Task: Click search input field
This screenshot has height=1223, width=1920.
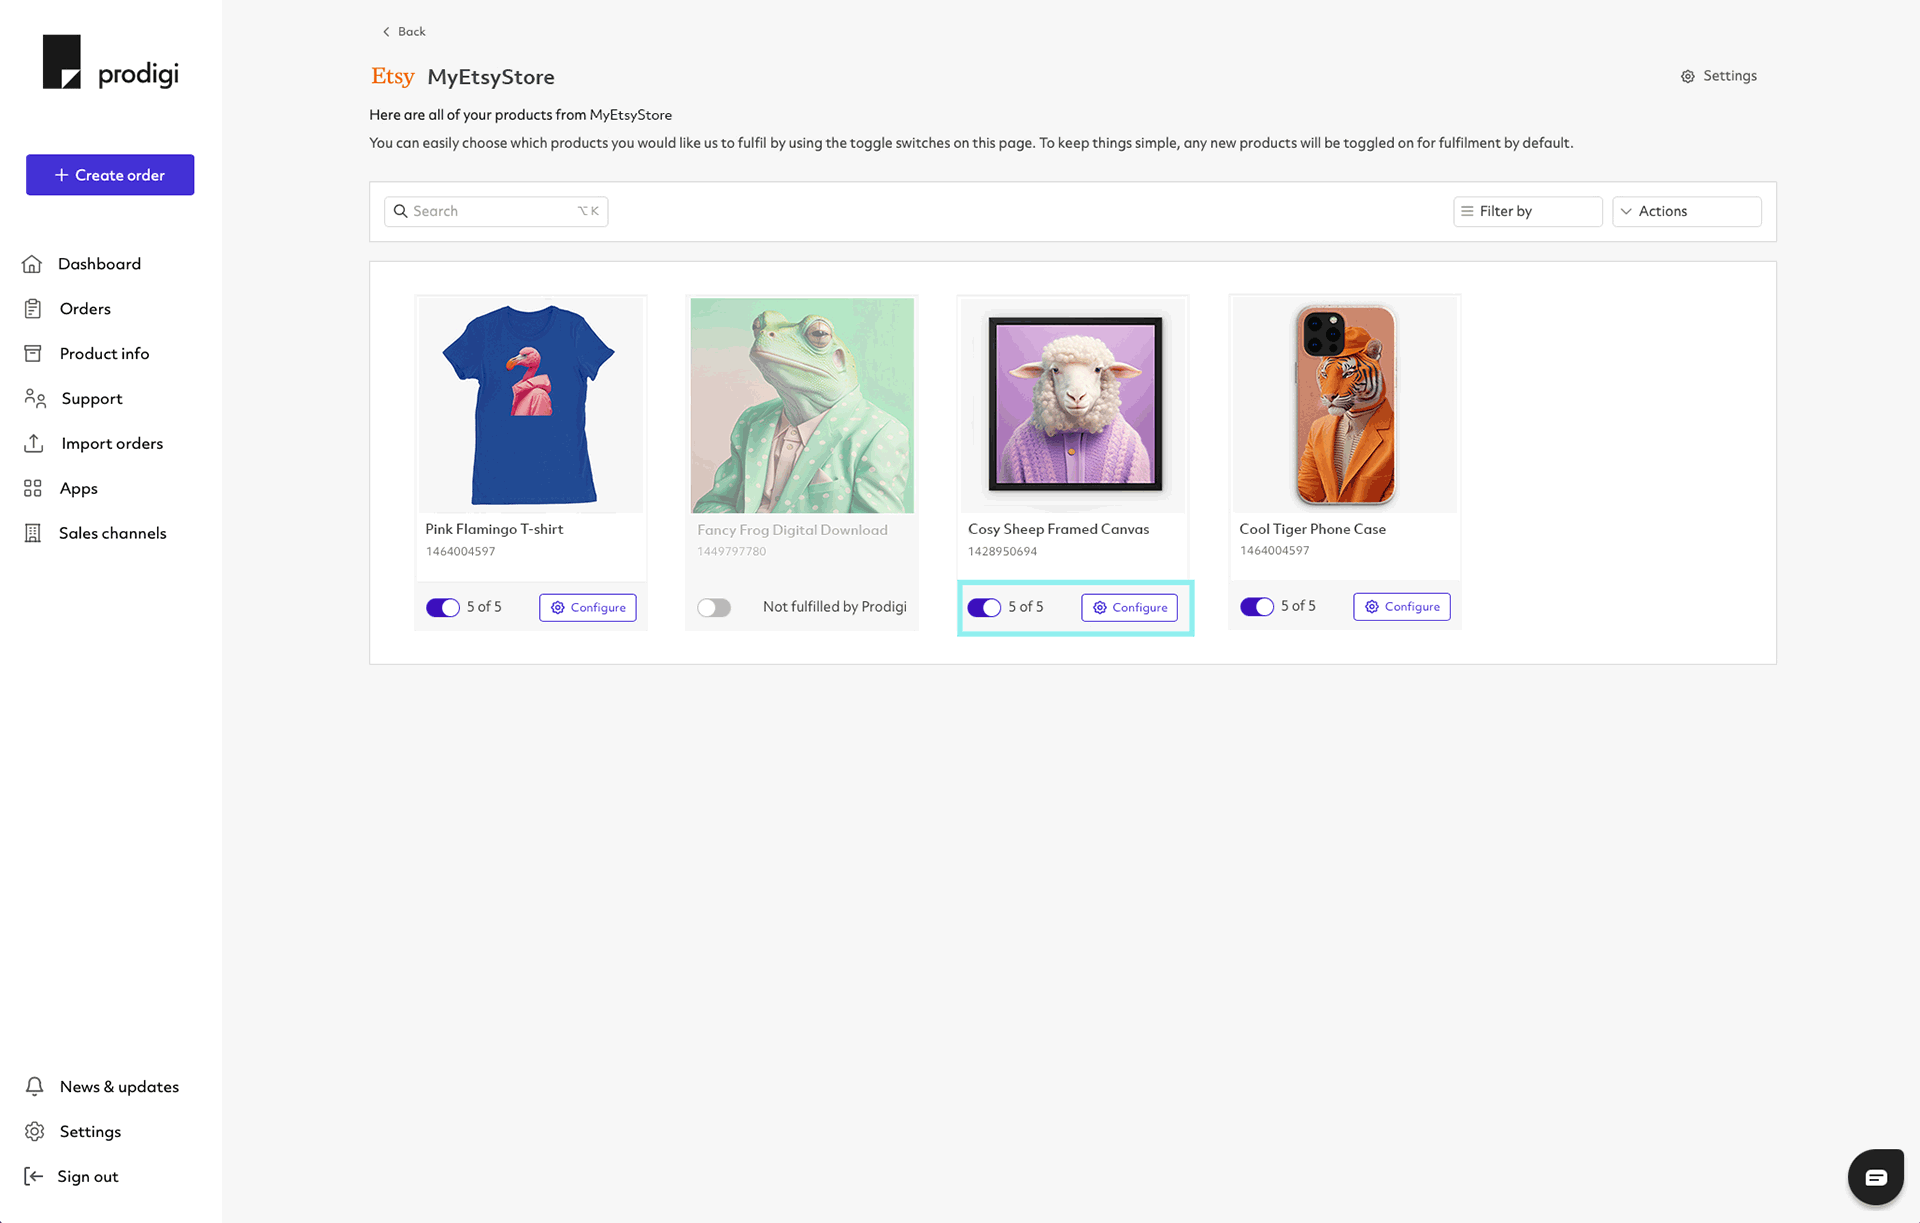Action: click(494, 211)
